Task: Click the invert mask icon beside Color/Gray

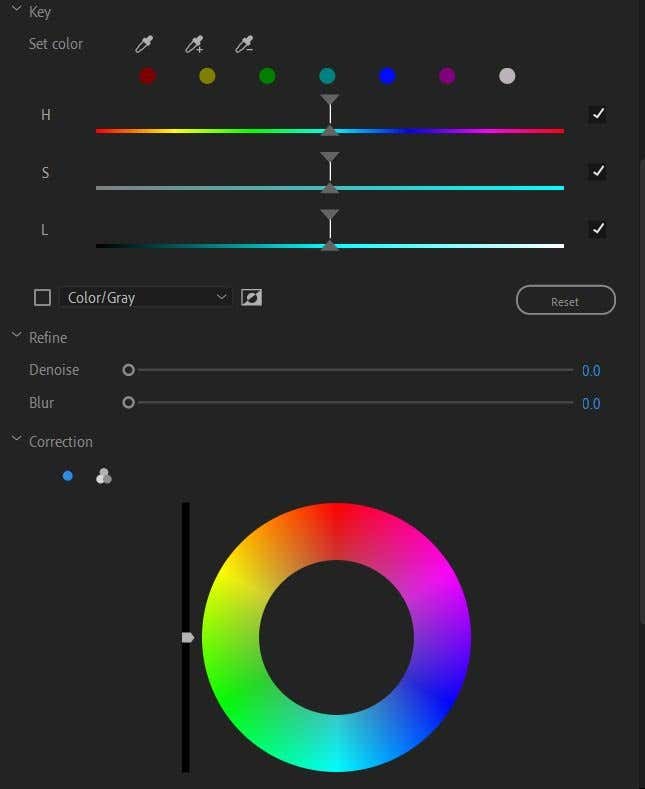Action: (x=252, y=297)
